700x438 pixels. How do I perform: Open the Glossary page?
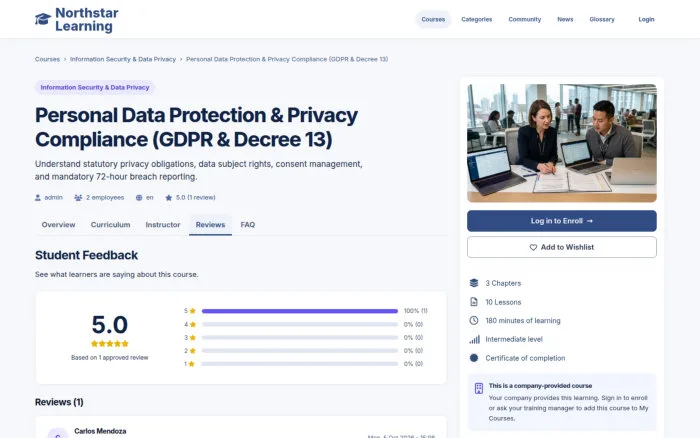point(602,20)
